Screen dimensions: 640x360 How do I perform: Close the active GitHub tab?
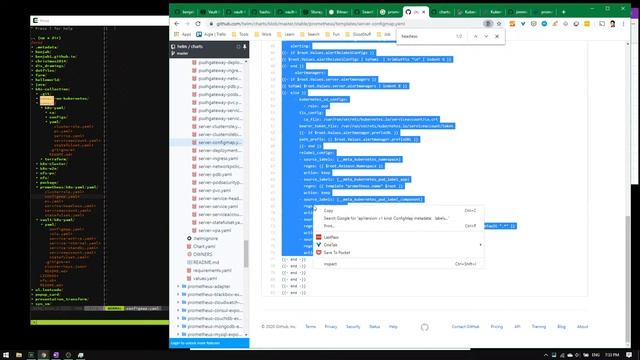[423, 12]
